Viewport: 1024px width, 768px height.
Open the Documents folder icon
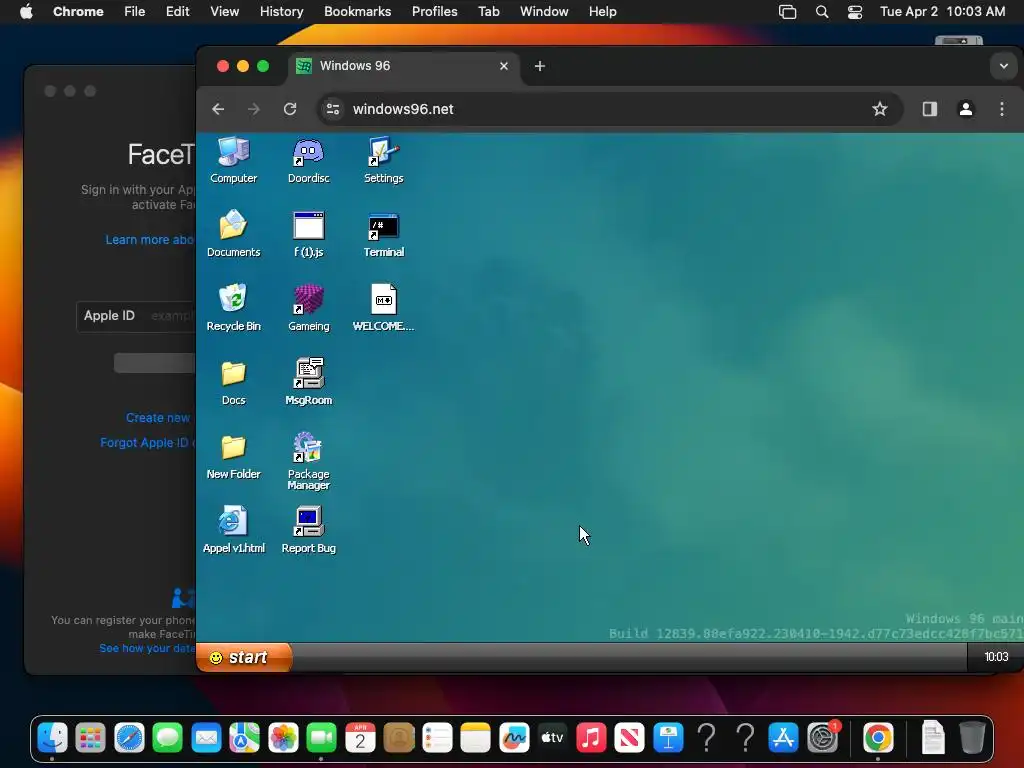(233, 233)
